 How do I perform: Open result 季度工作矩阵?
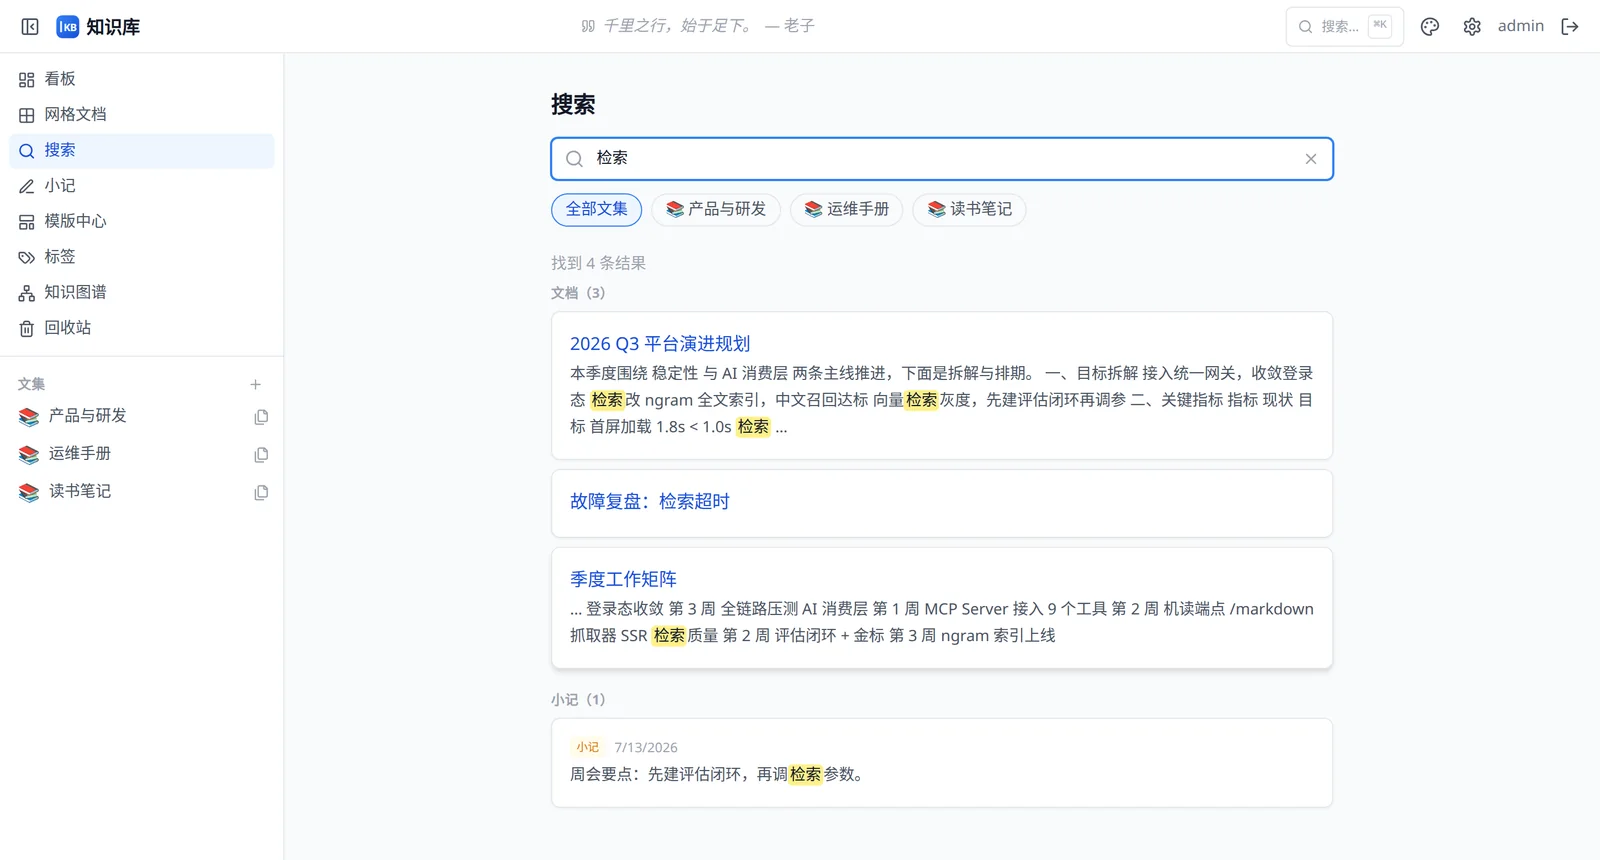tap(623, 579)
